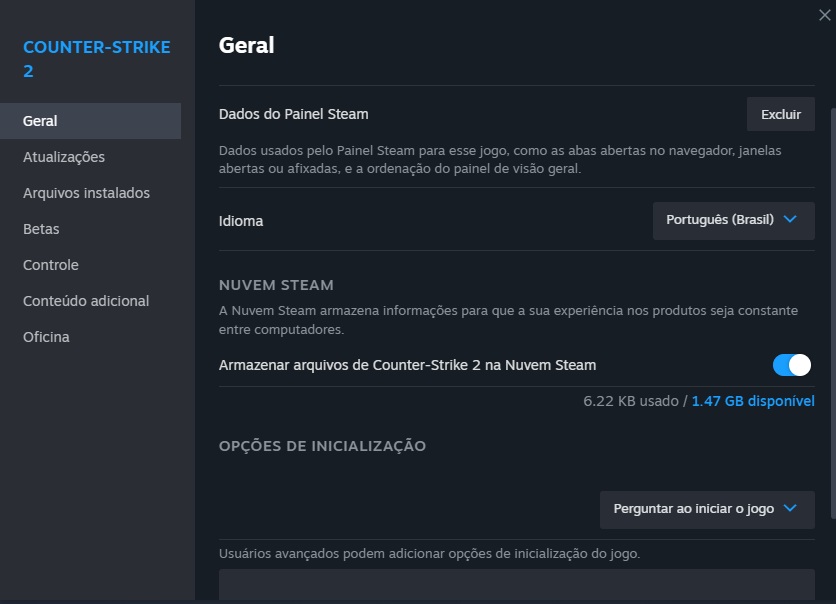Click the 'Armazenar arquivos de Counter-Strike 2' label
The image size is (836, 604).
pos(407,365)
